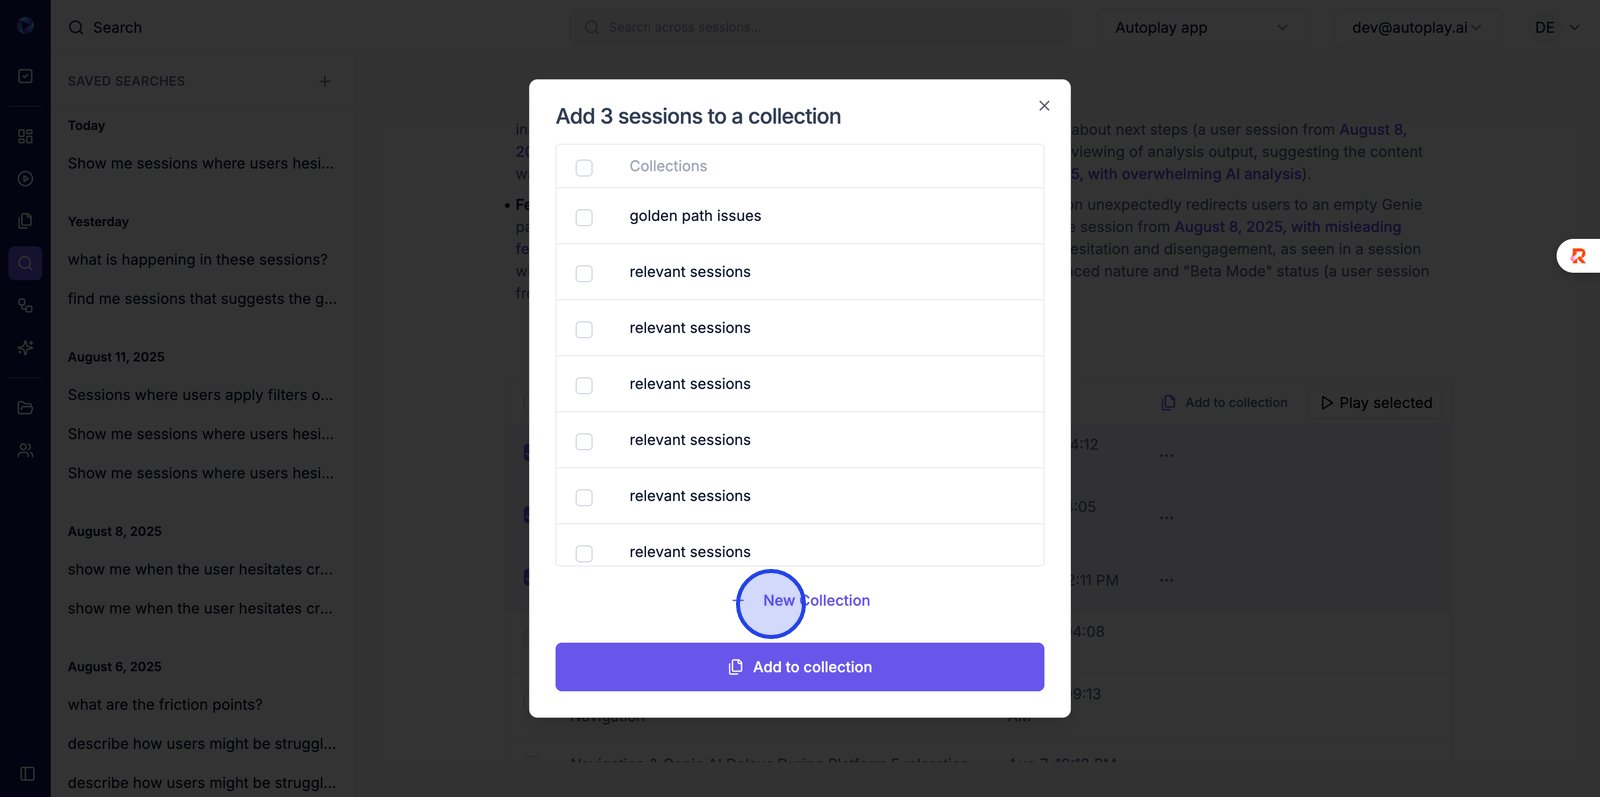Check the golden path issues collection checkbox
Screen dimensions: 1600x797
tap(584, 217)
